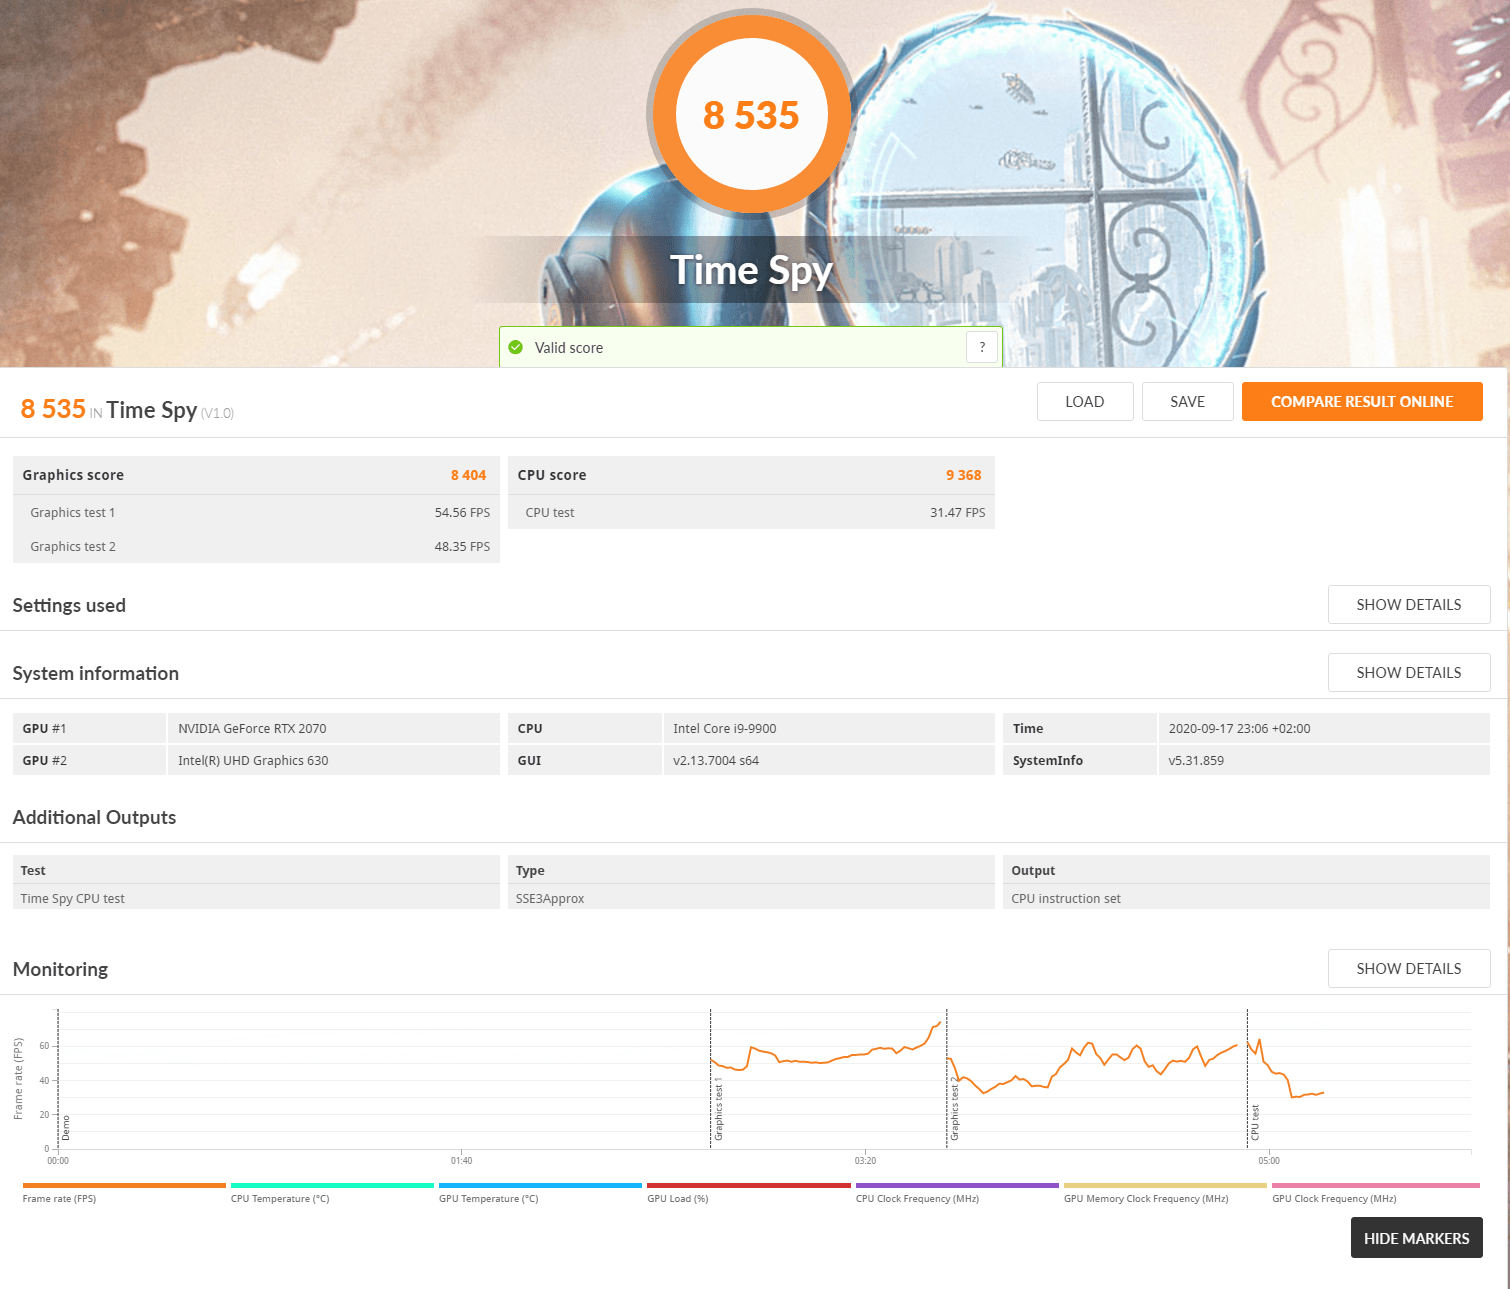1510x1289 pixels.
Task: Click the Additional Outputs heading
Action: point(94,817)
